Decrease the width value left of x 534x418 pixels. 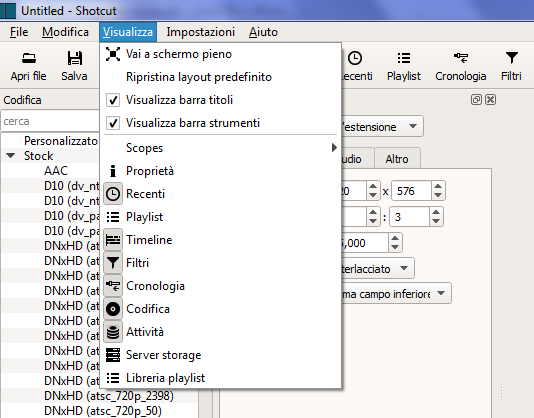373,195
